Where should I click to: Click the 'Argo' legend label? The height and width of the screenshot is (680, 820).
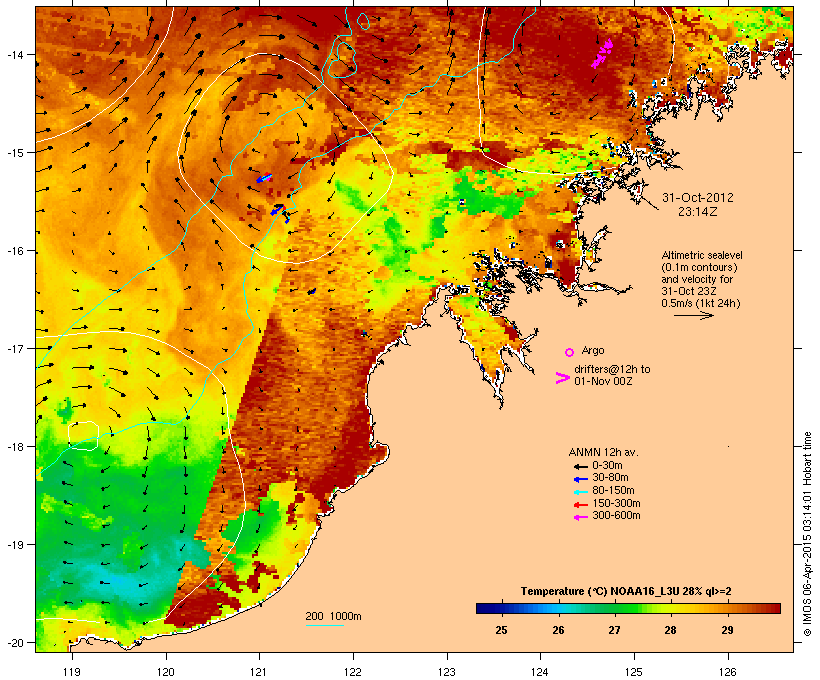click(x=593, y=350)
